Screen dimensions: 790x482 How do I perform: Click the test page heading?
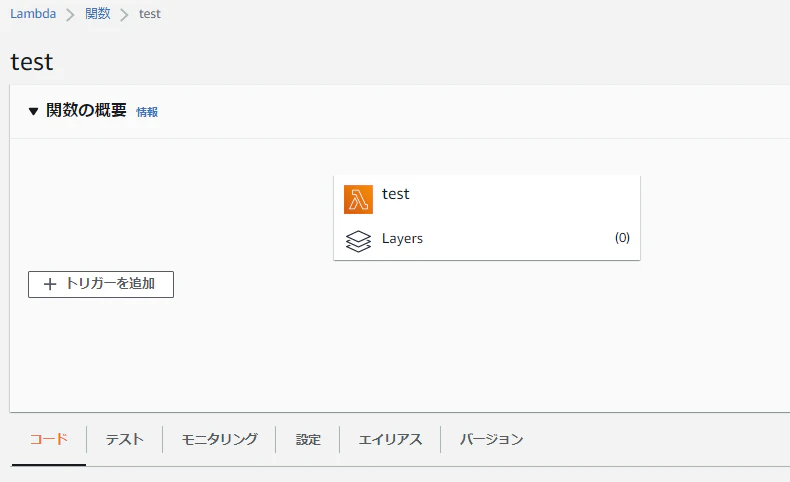32,62
